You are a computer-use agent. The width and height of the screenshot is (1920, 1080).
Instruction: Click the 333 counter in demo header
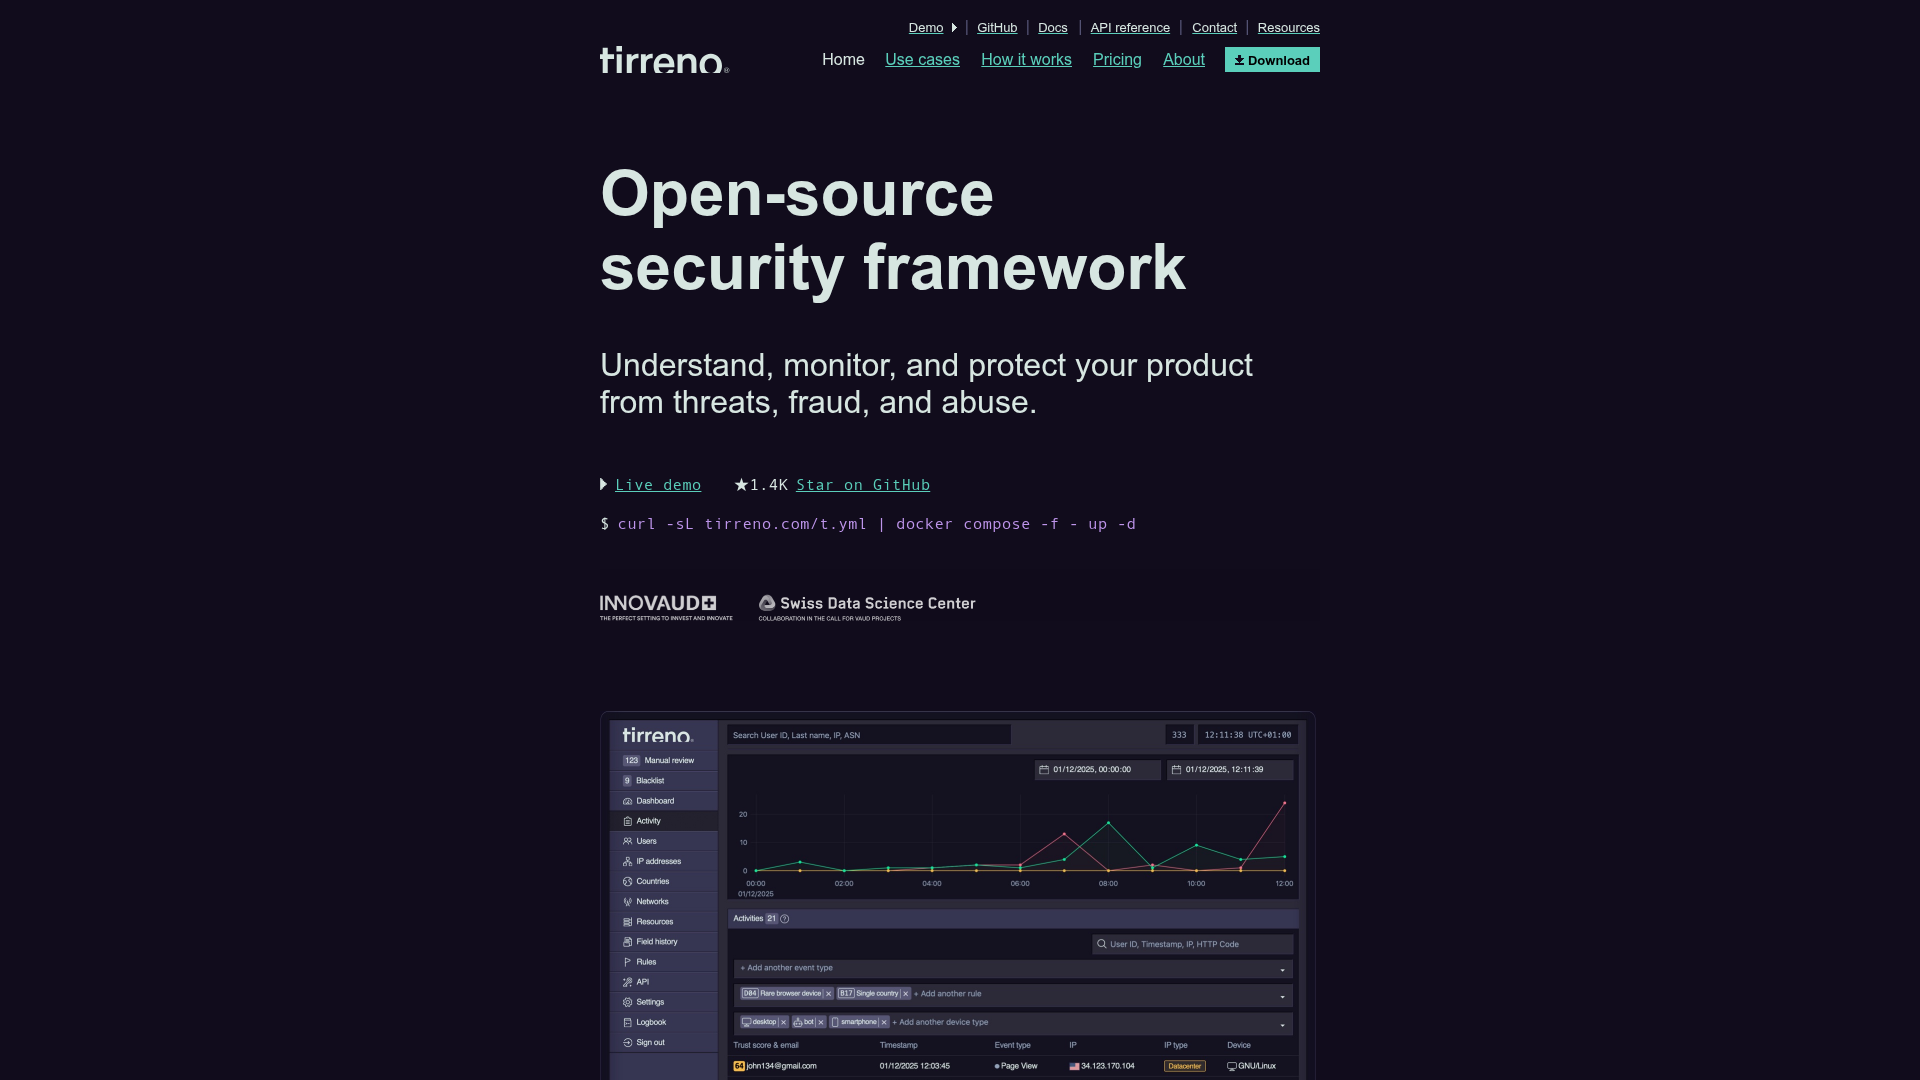click(x=1179, y=735)
